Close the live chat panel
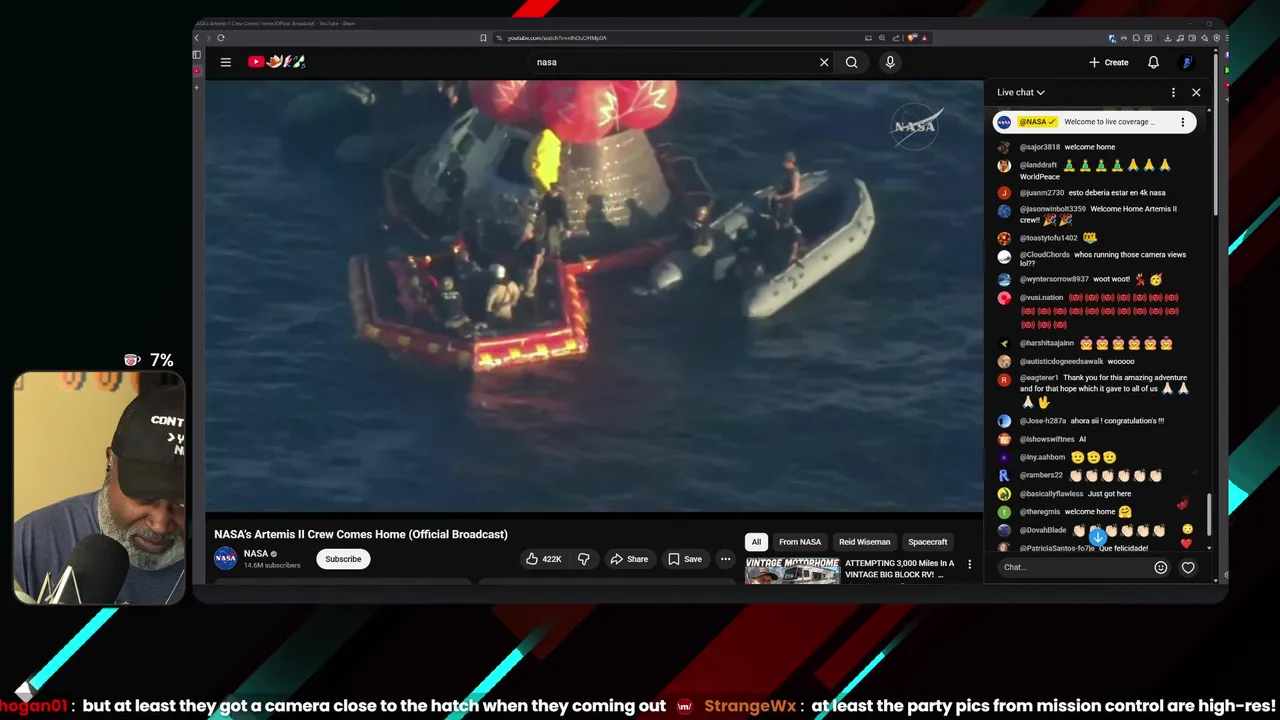This screenshot has height=720, width=1280. [1196, 92]
